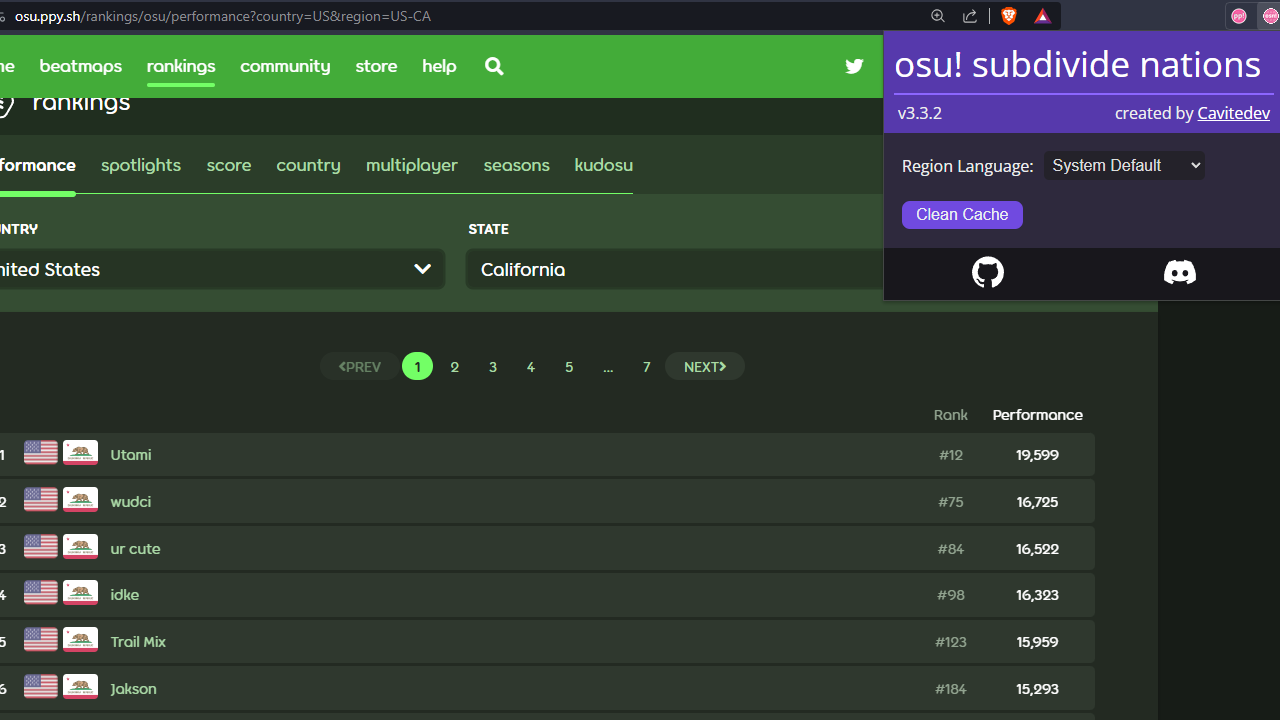
Task: Open the beatmaps nav menu
Action: pyautogui.click(x=80, y=66)
